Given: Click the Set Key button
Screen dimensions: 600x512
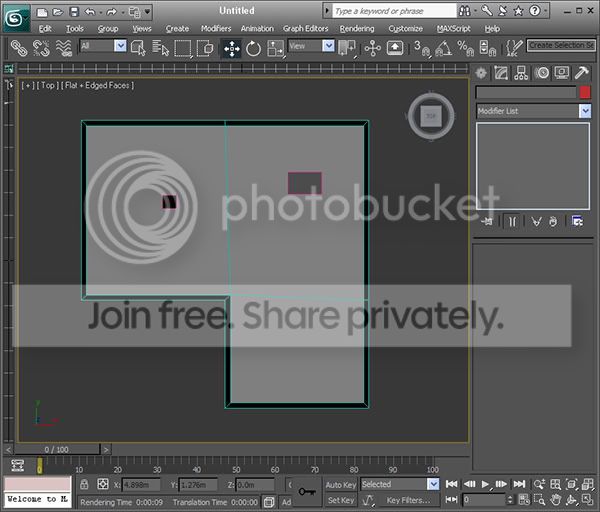Looking at the screenshot, I should tap(341, 500).
